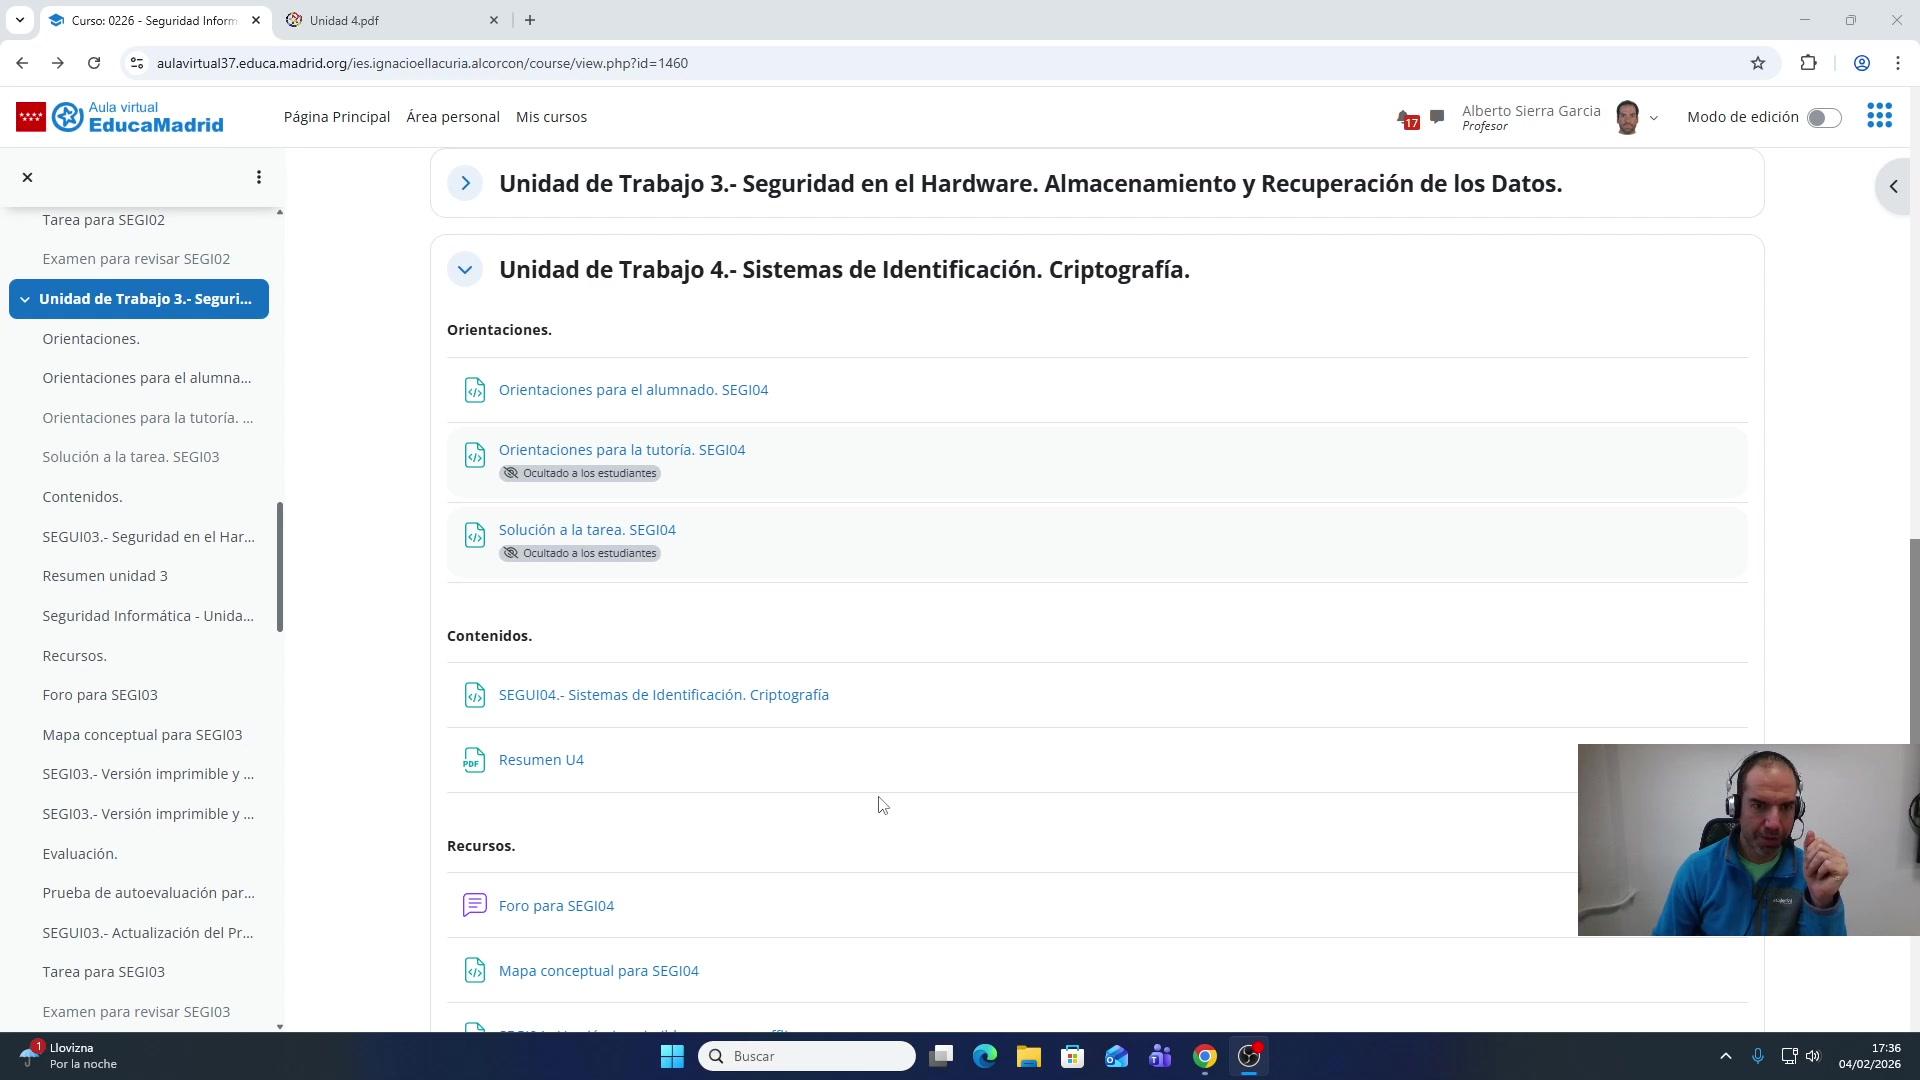
Task: Open Mapa conceptual para SEGI04 link
Action: pos(598,971)
